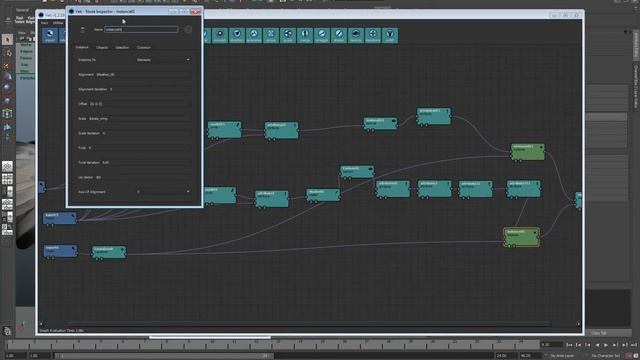This screenshot has width=640, height=360.
Task: Select the yellow-outlined green instance node
Action: (x=521, y=237)
